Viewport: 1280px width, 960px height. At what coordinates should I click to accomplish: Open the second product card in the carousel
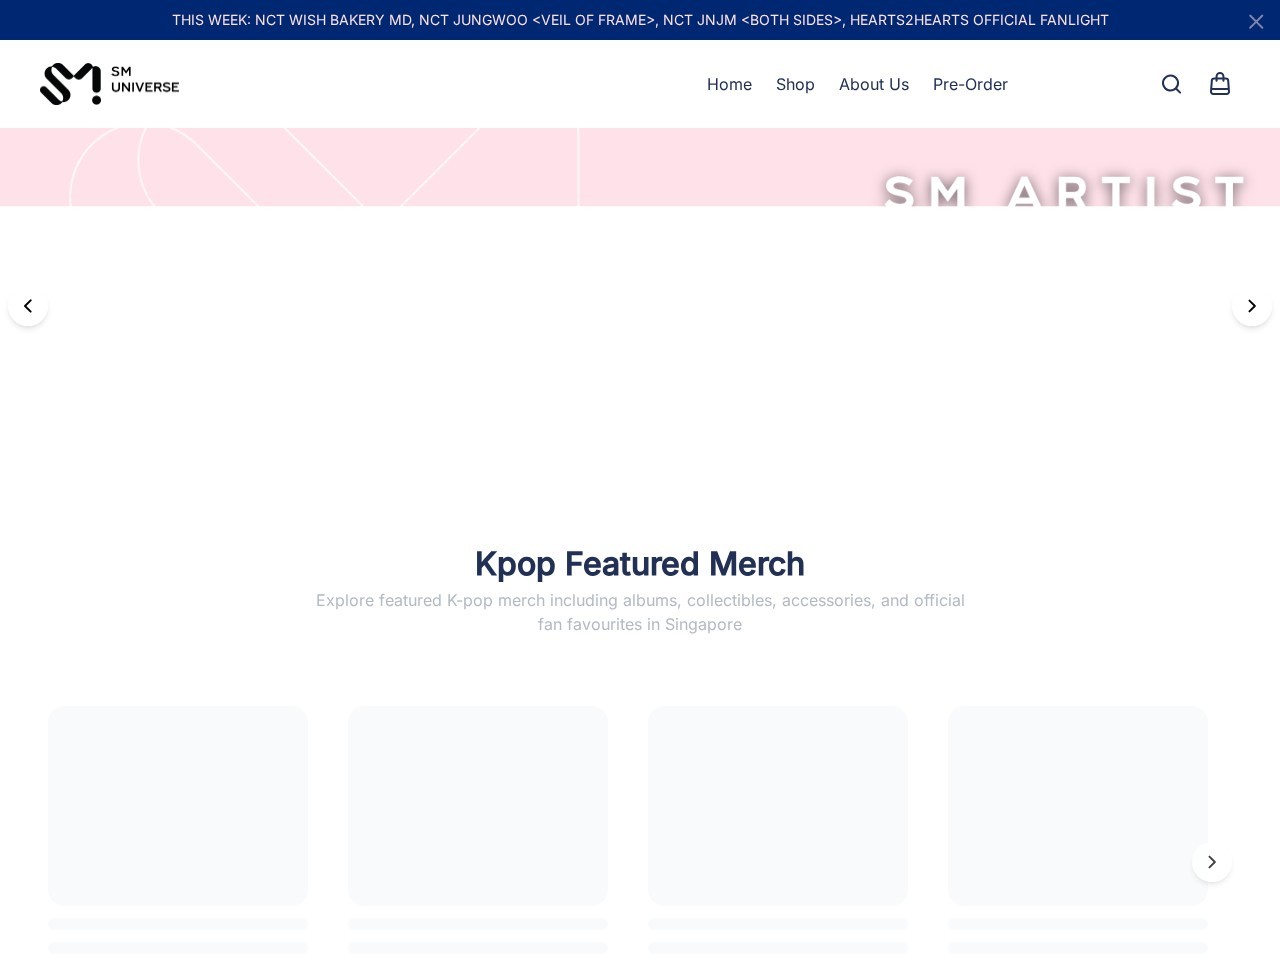478,805
